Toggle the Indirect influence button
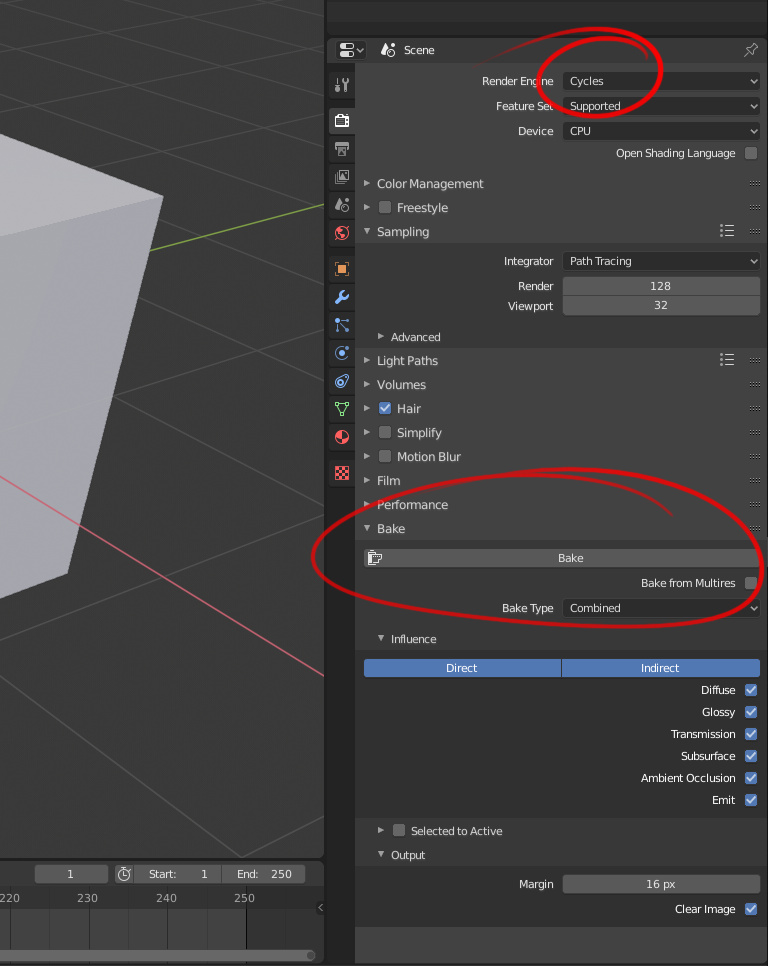This screenshot has width=768, height=966. coord(660,668)
